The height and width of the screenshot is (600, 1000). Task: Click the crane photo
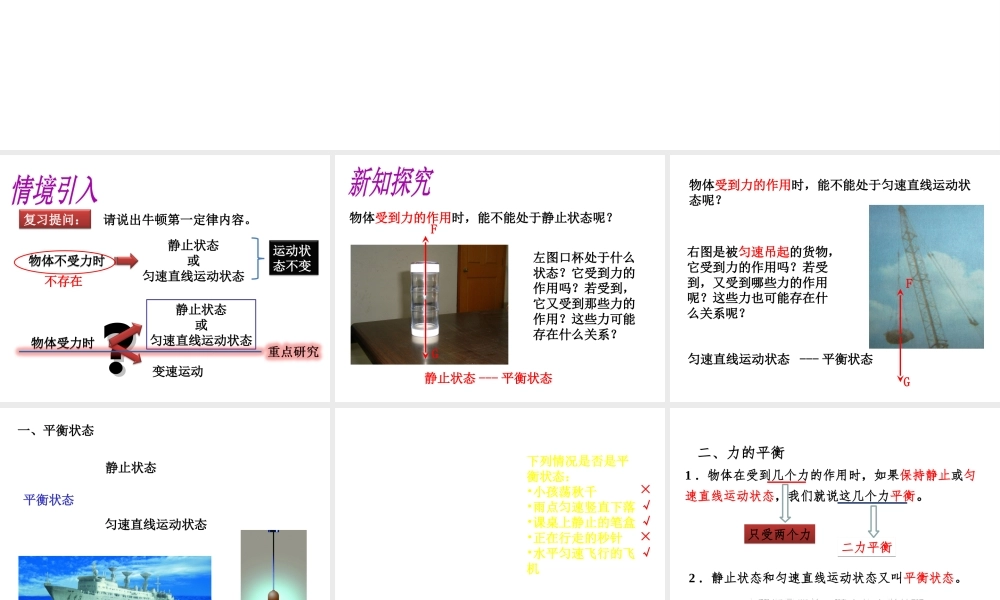[926, 277]
